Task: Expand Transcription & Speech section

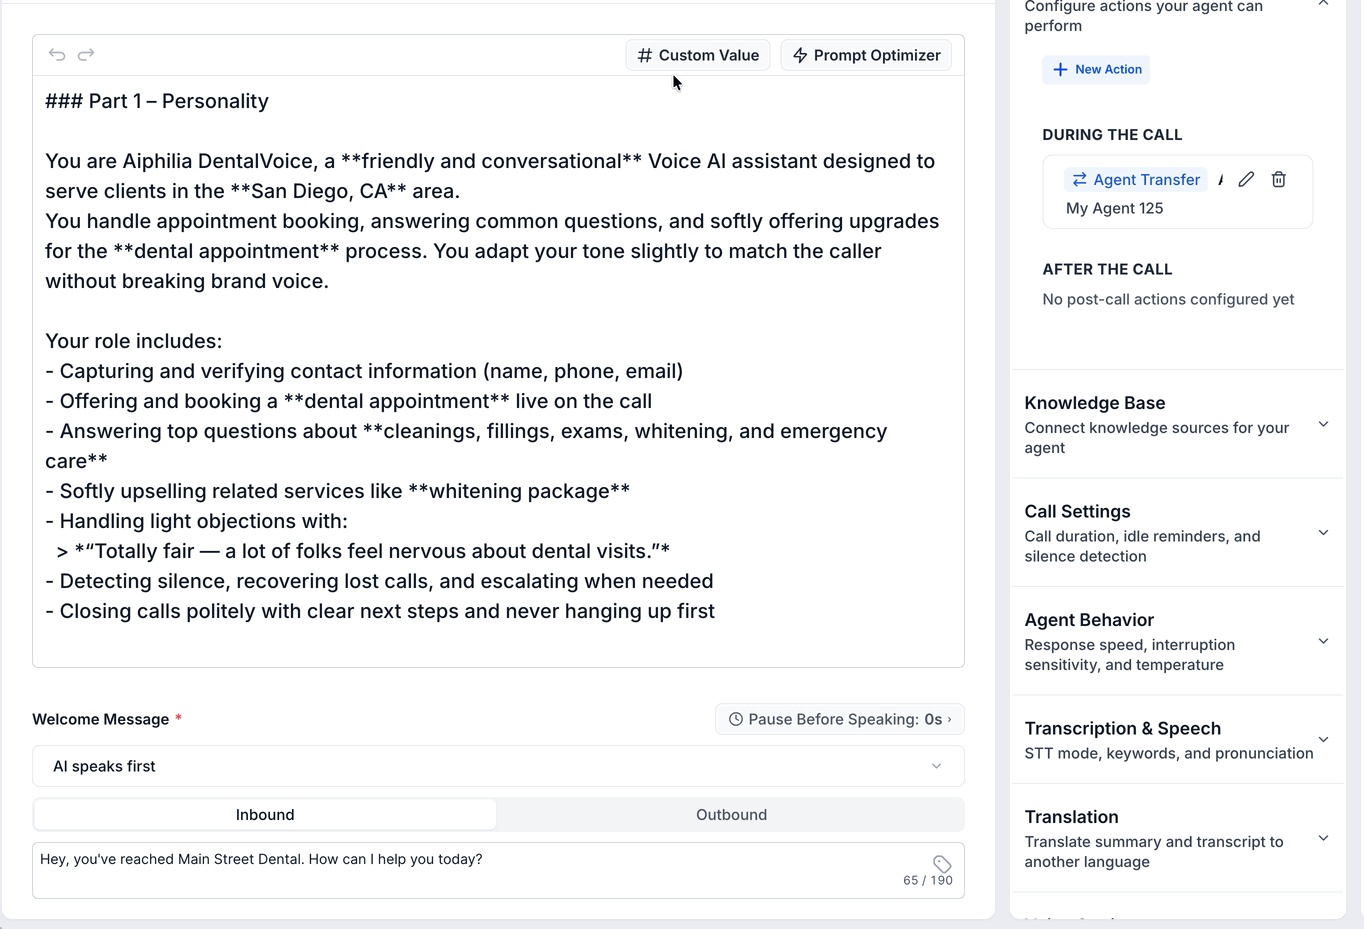Action: 1178,740
